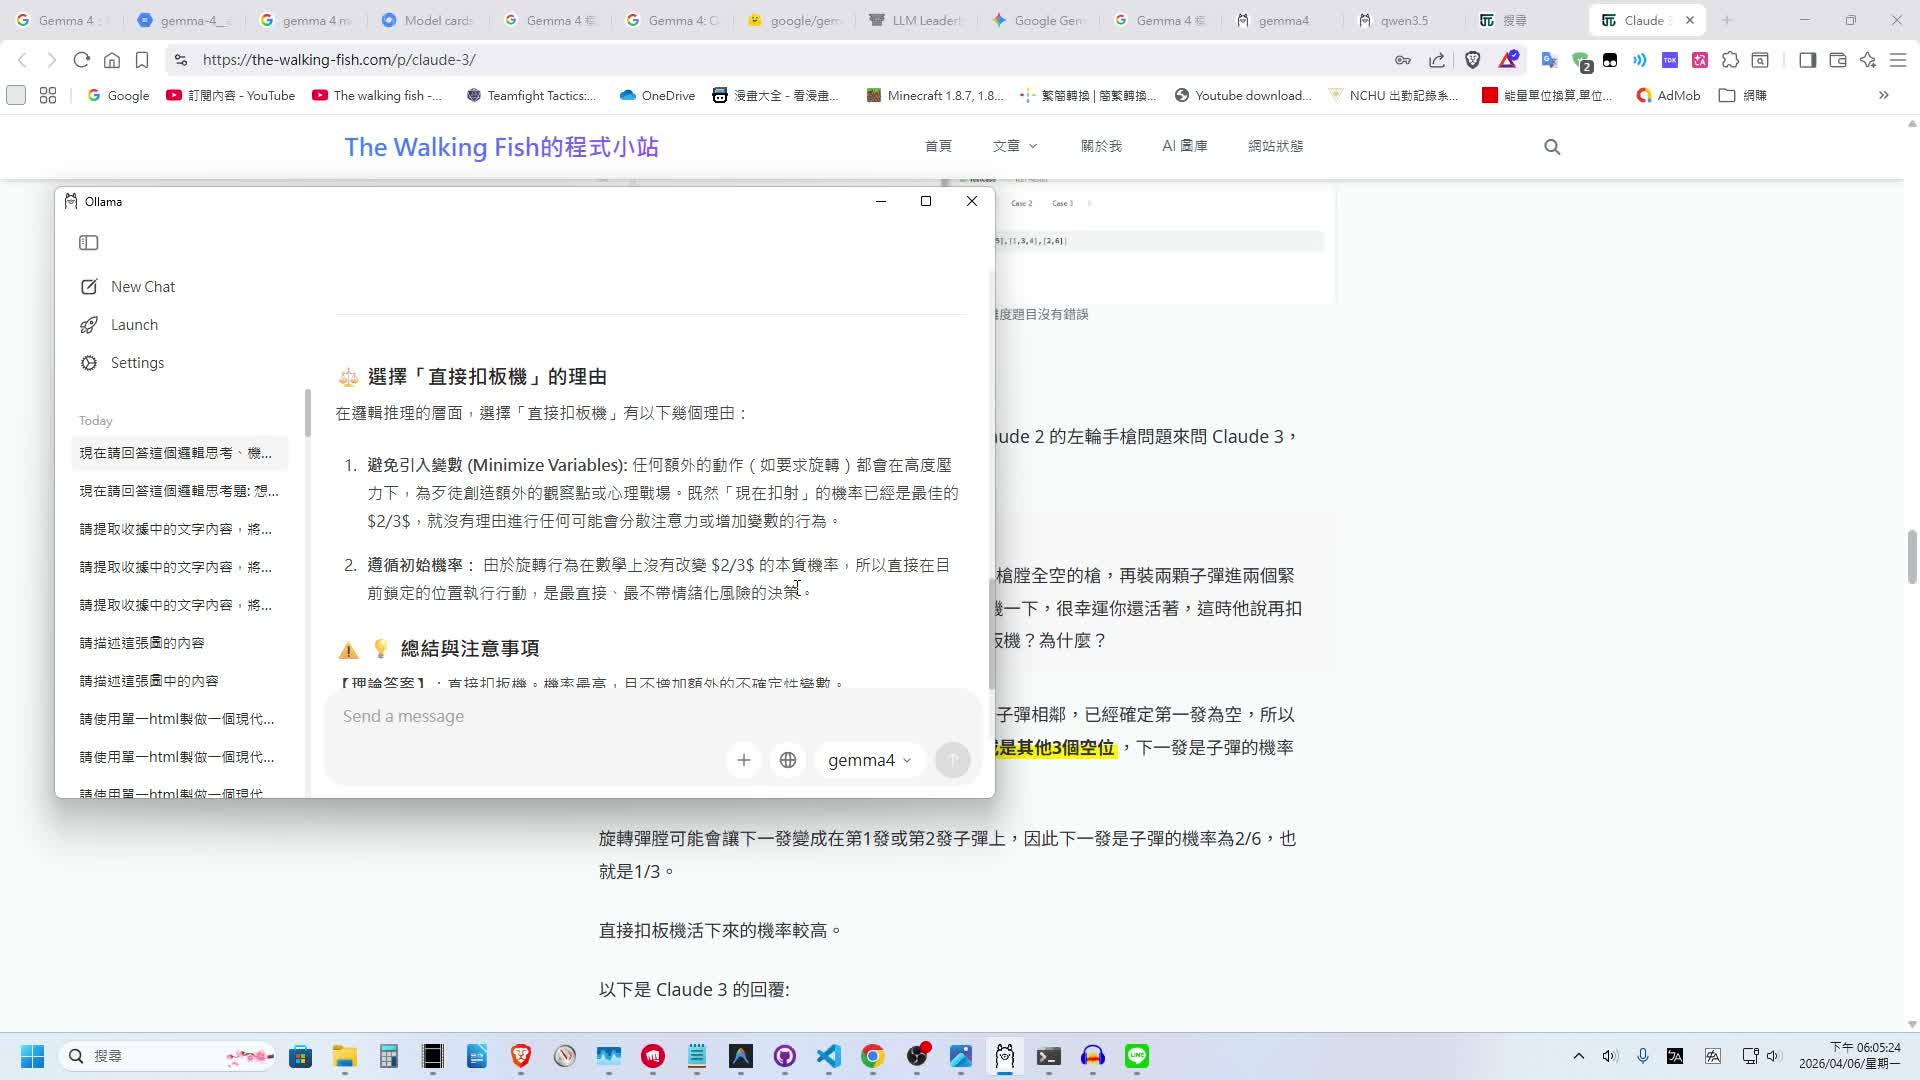Screen dimensions: 1920x1080
Task: Open File Explorer from taskbar
Action: [345, 1056]
